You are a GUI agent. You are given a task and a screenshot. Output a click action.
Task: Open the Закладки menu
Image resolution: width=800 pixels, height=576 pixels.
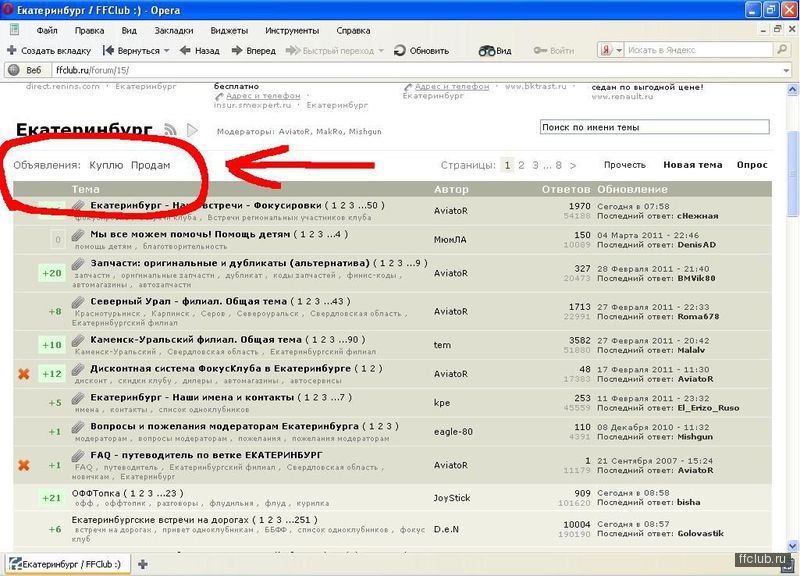click(174, 31)
